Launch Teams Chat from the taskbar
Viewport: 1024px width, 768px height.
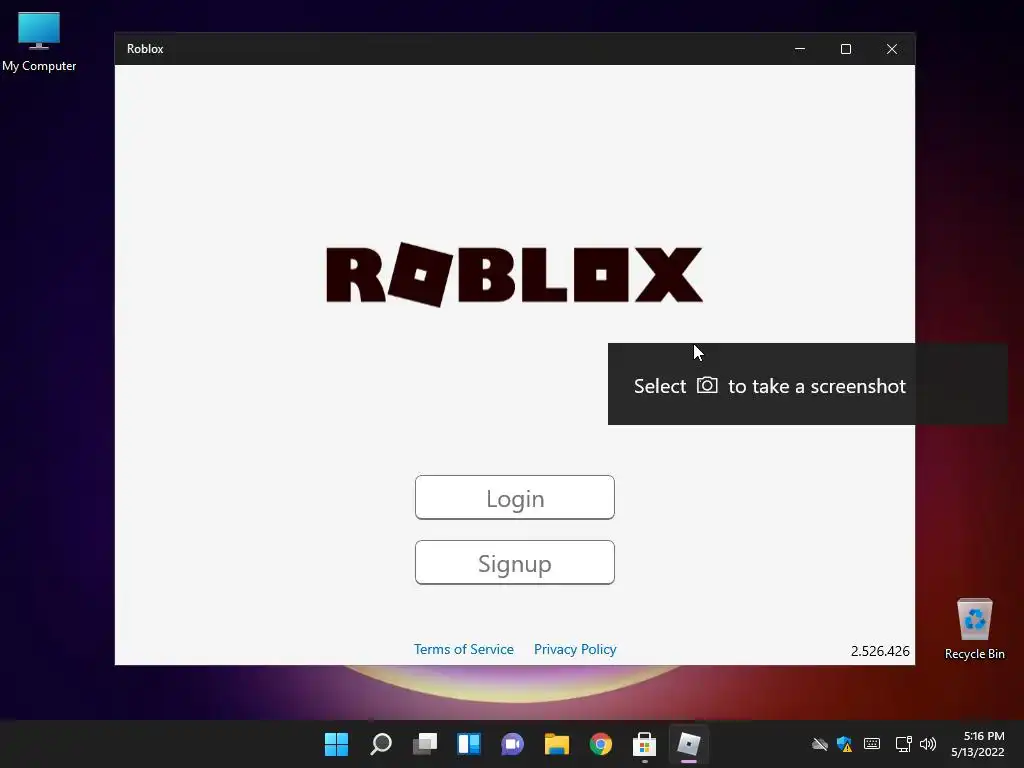[x=513, y=744]
